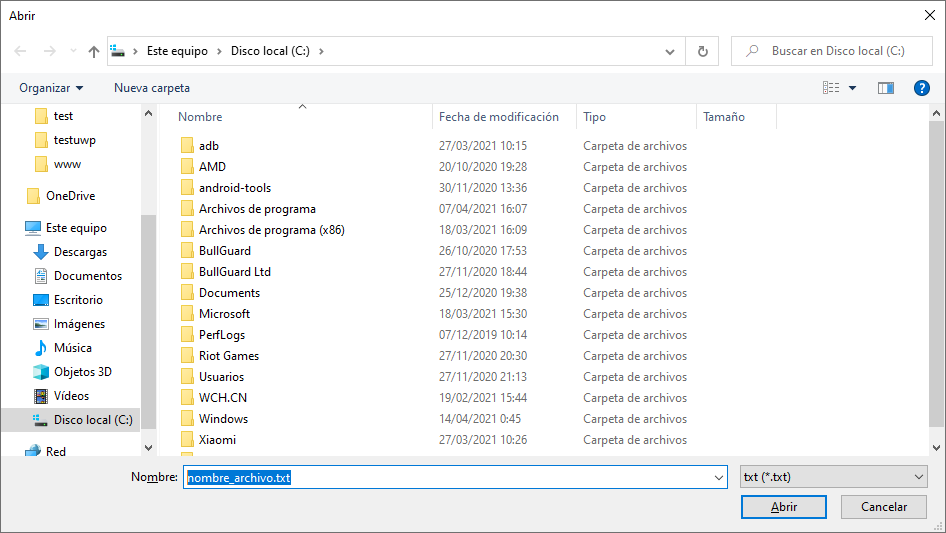Go forward with the right arrow
Viewport: 946px width, 533px height.
click(49, 51)
